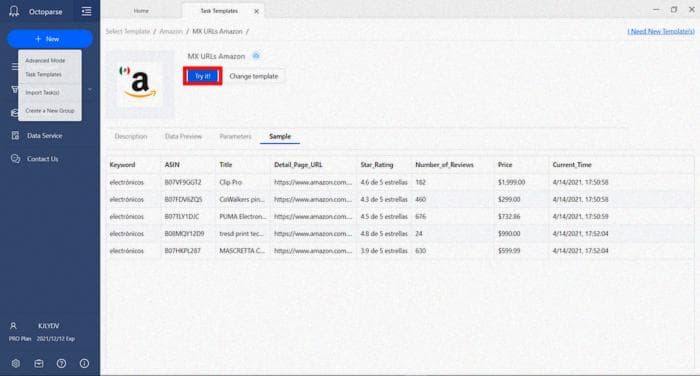Click the PRO Plan expiry text

pyautogui.click(x=42, y=338)
